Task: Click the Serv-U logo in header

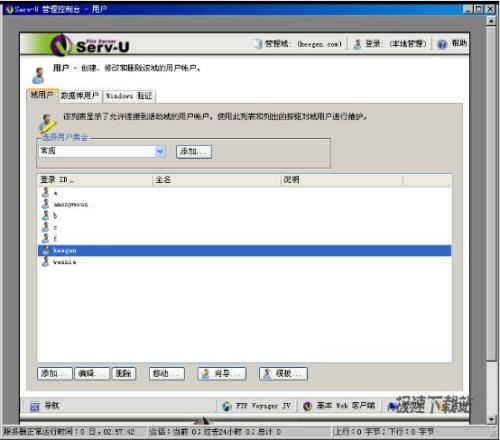Action: coord(90,45)
